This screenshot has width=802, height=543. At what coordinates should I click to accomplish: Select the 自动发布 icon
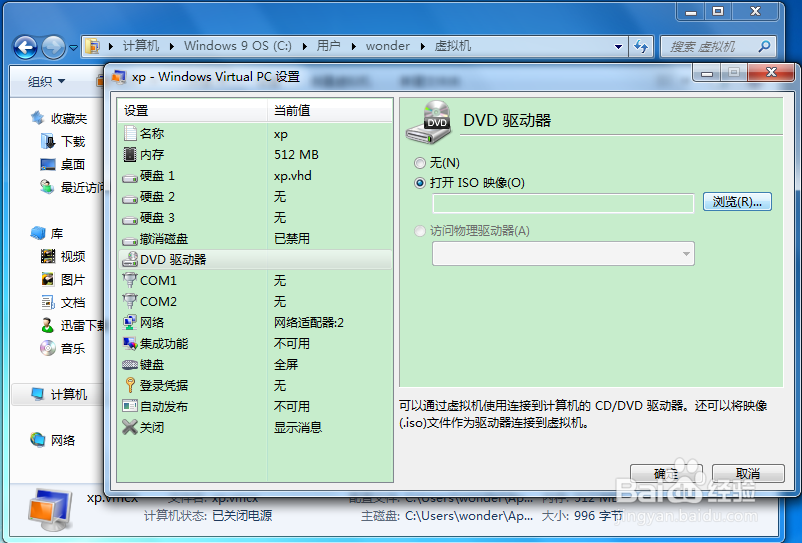(130, 406)
